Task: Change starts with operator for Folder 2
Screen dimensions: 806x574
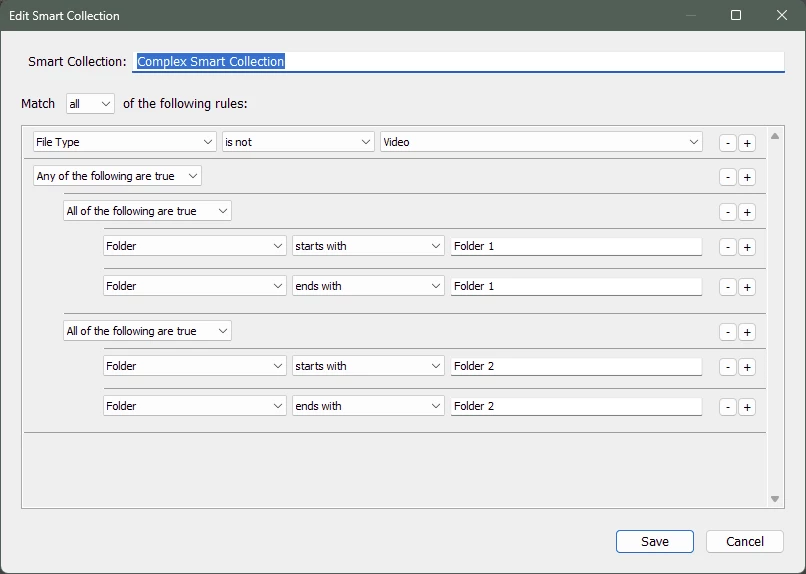Action: click(368, 366)
